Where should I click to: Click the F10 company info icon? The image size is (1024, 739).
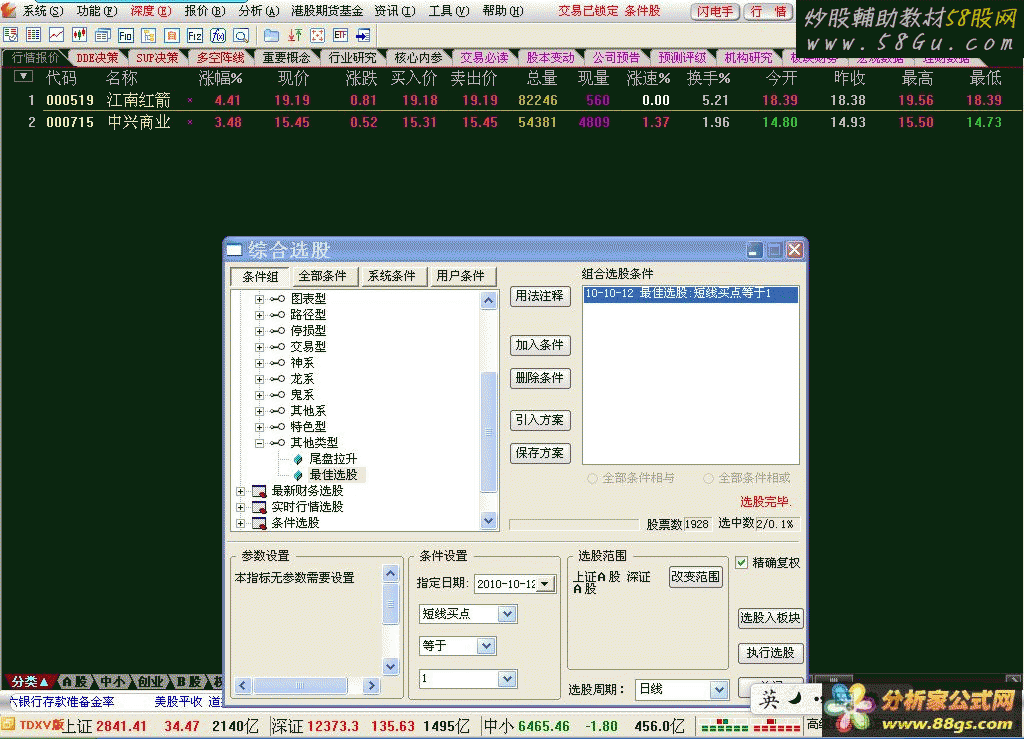125,35
